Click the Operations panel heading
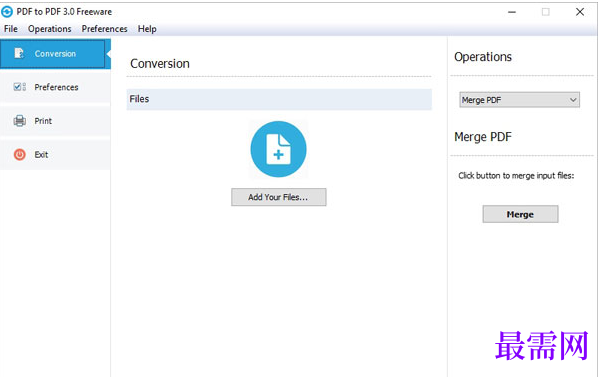This screenshot has height=377, width=607. pyautogui.click(x=483, y=57)
